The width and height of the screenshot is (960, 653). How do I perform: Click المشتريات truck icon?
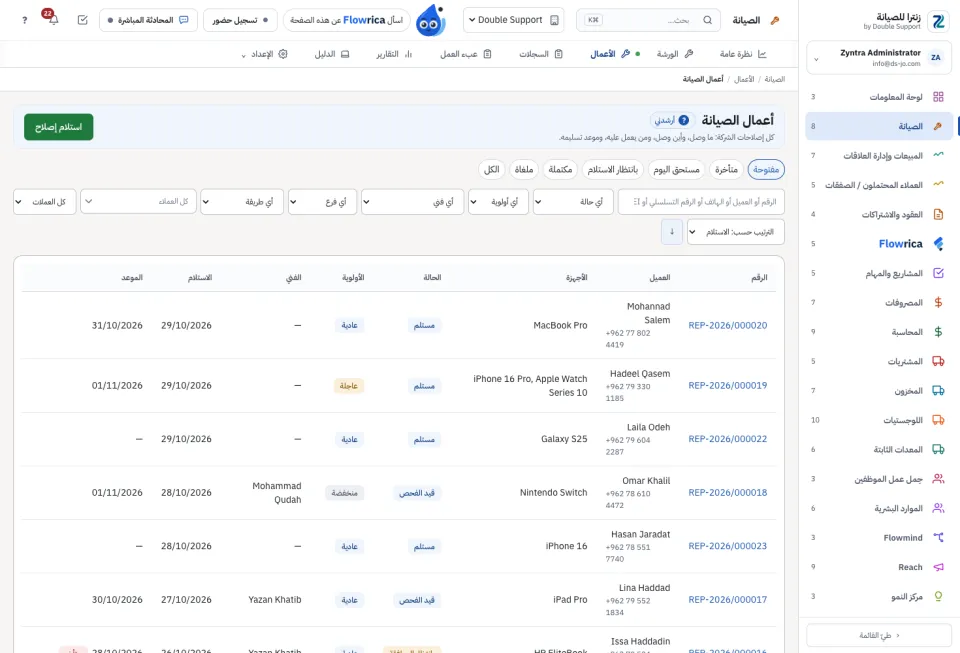point(938,361)
